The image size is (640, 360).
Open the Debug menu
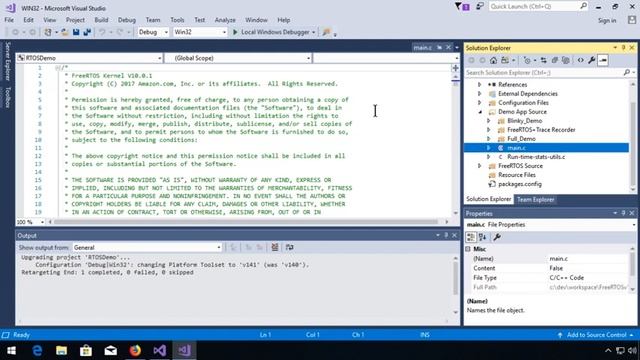point(127,20)
